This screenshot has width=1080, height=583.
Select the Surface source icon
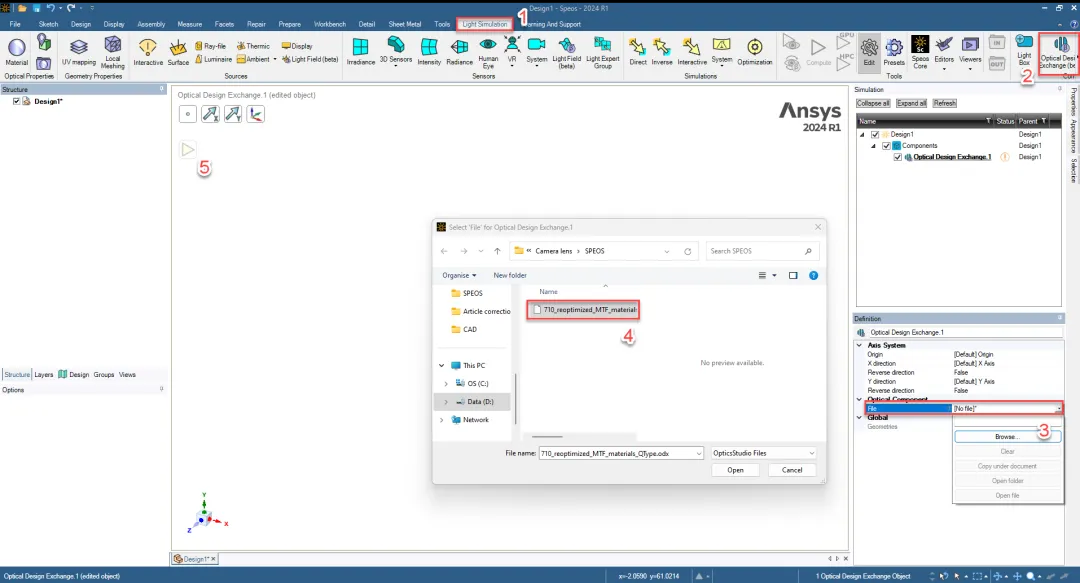178,52
